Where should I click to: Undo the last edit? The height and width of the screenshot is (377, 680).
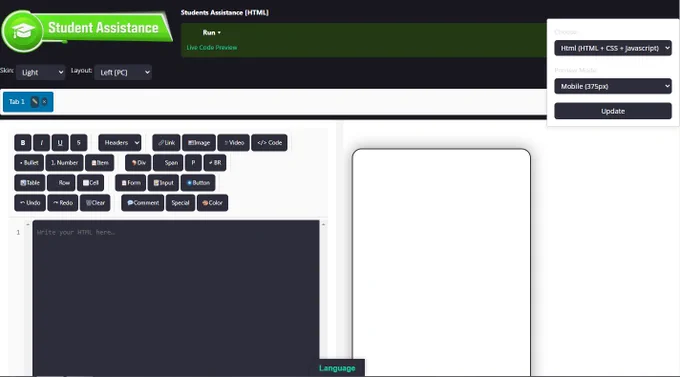30,203
